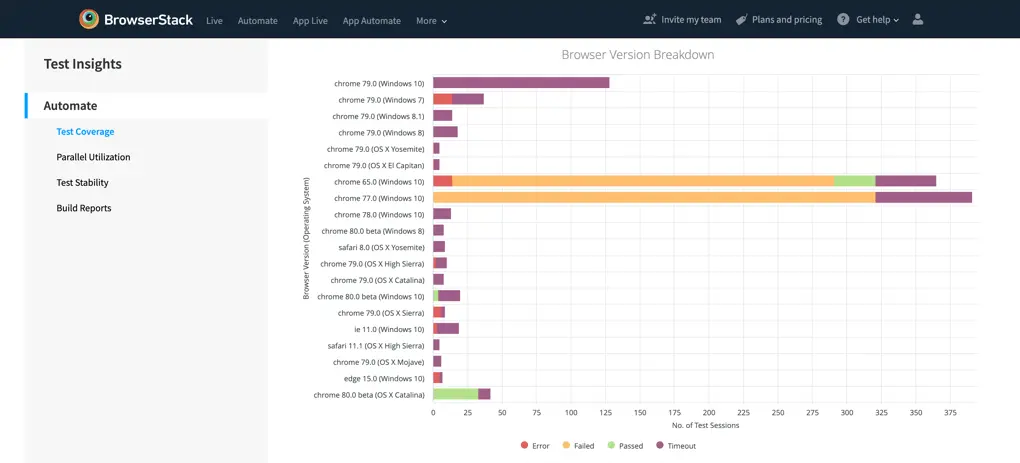Viewport: 1020px width, 463px height.
Task: Go to App Automate in navigation
Action: tap(371, 21)
